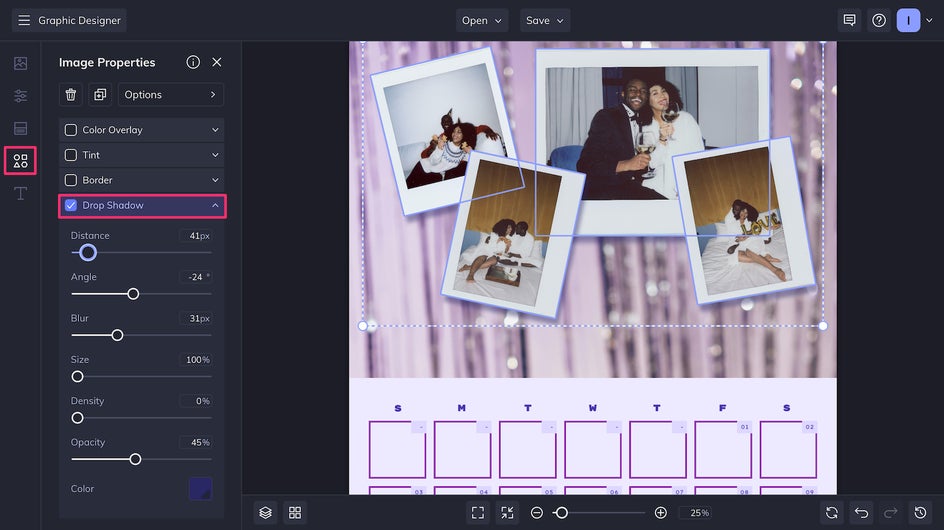
Task: Click the undo arrow icon
Action: click(x=862, y=513)
